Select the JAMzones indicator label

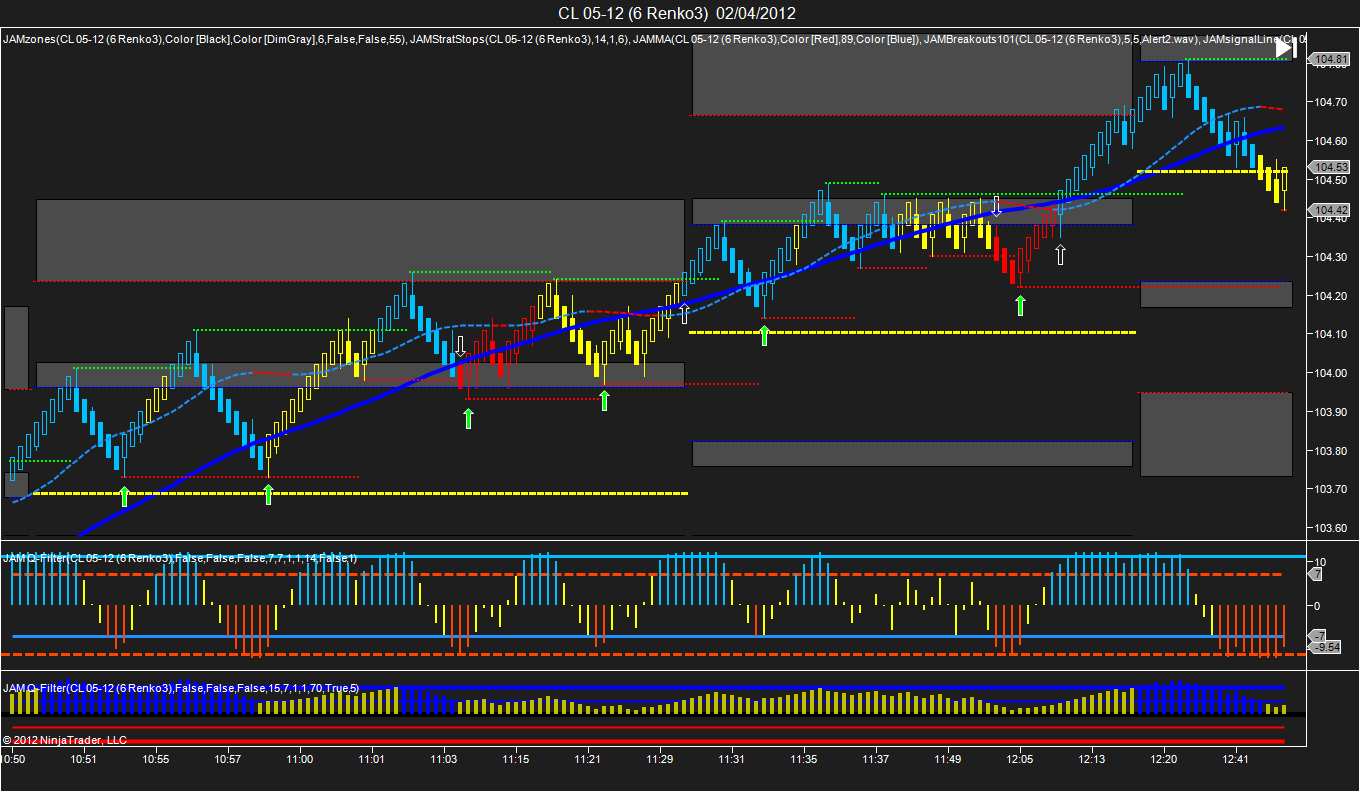[205, 39]
